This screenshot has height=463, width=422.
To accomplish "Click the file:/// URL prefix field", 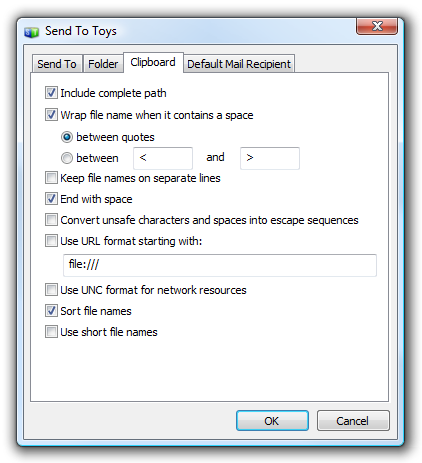I will [x=220, y=265].
